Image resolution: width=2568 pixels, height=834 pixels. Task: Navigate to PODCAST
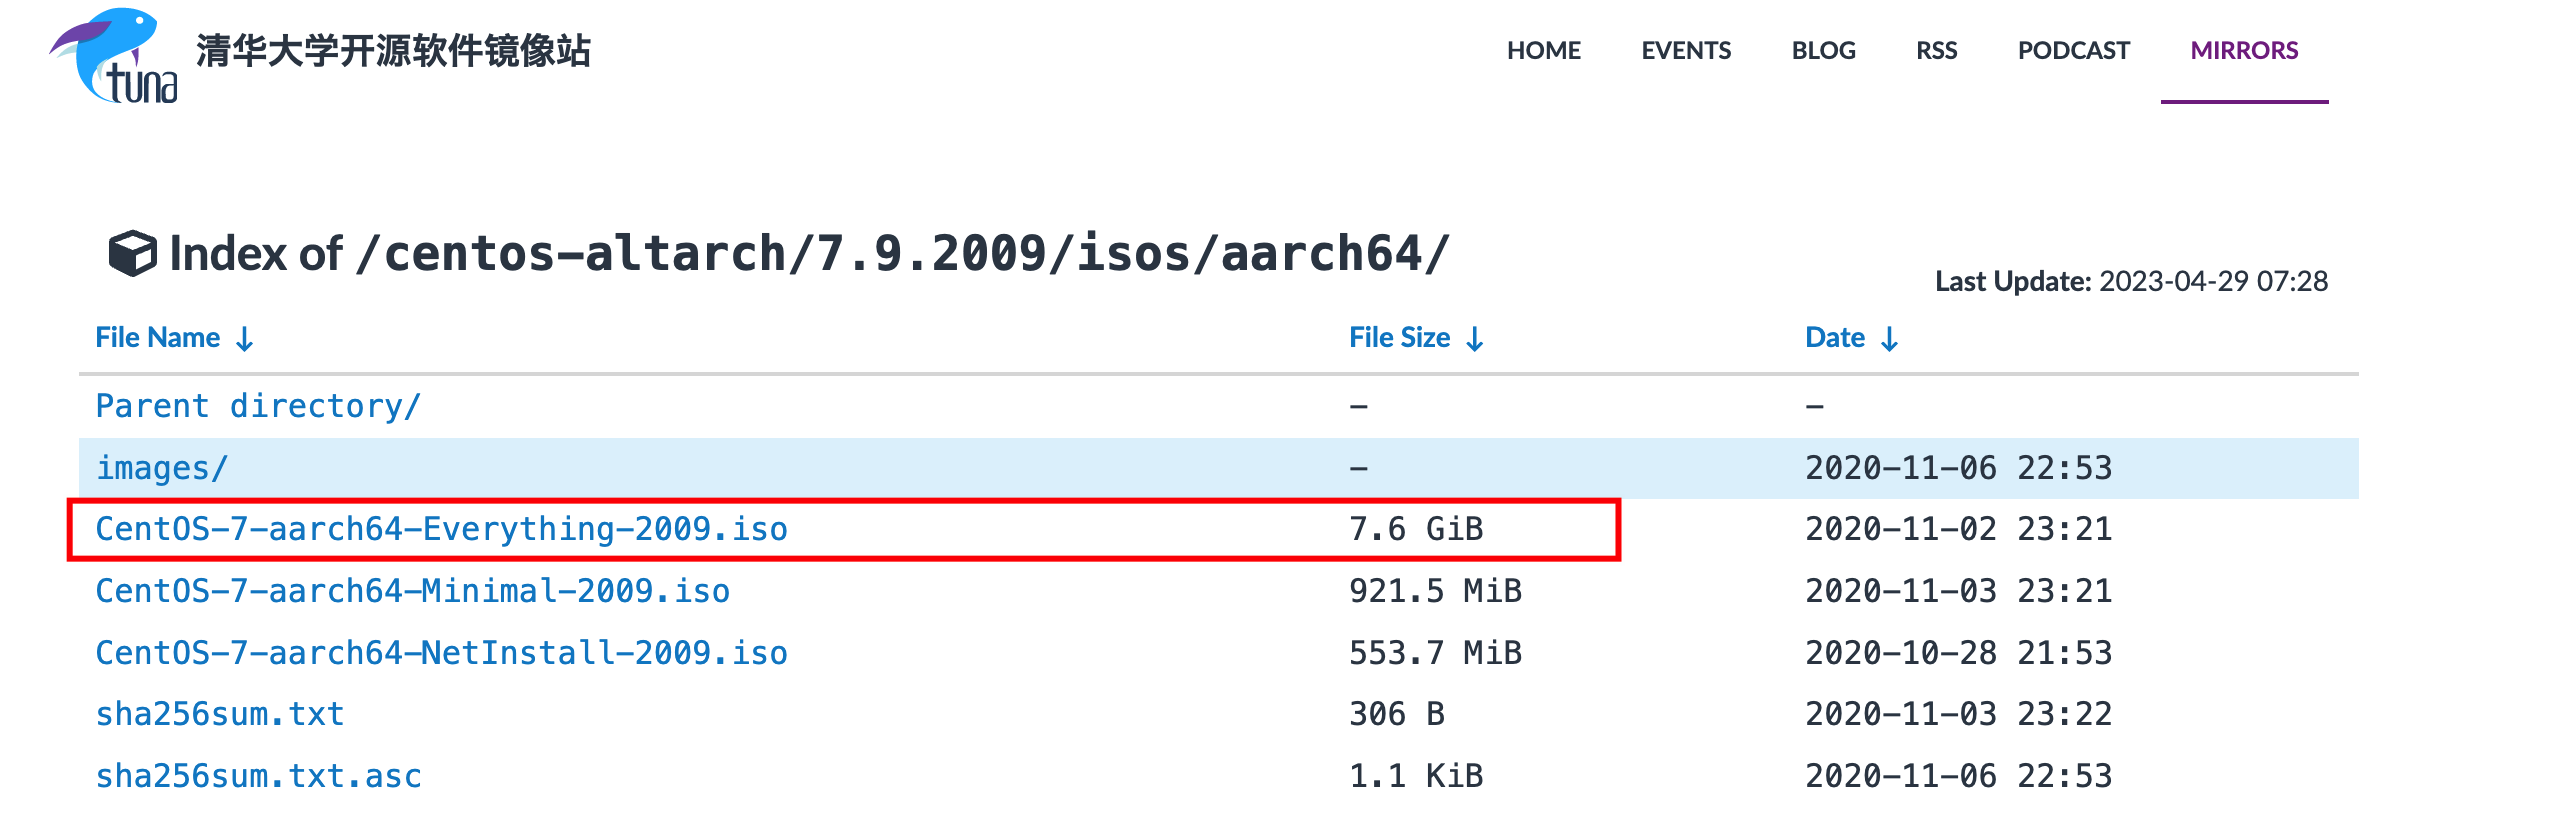click(2073, 51)
